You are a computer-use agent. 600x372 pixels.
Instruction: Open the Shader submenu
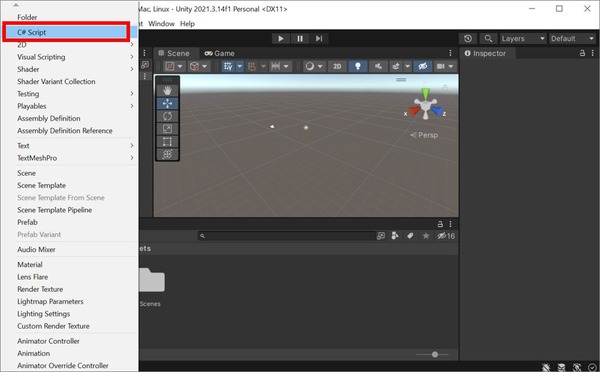[x=70, y=69]
